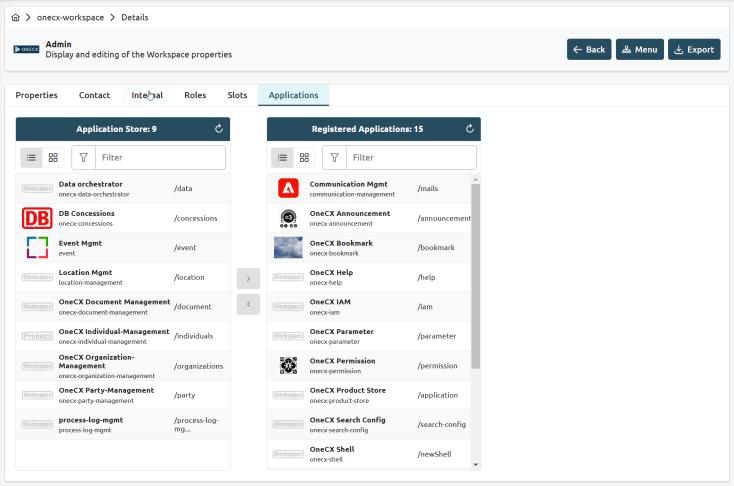
Task: Refresh the Registered Applications list
Action: pos(470,129)
